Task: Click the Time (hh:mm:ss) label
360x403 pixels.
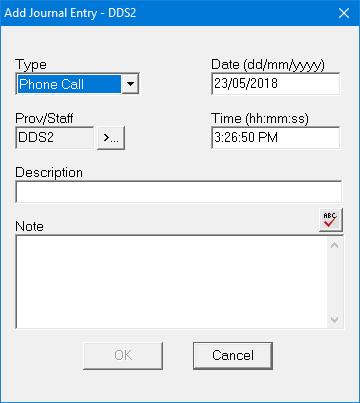Action: point(260,119)
